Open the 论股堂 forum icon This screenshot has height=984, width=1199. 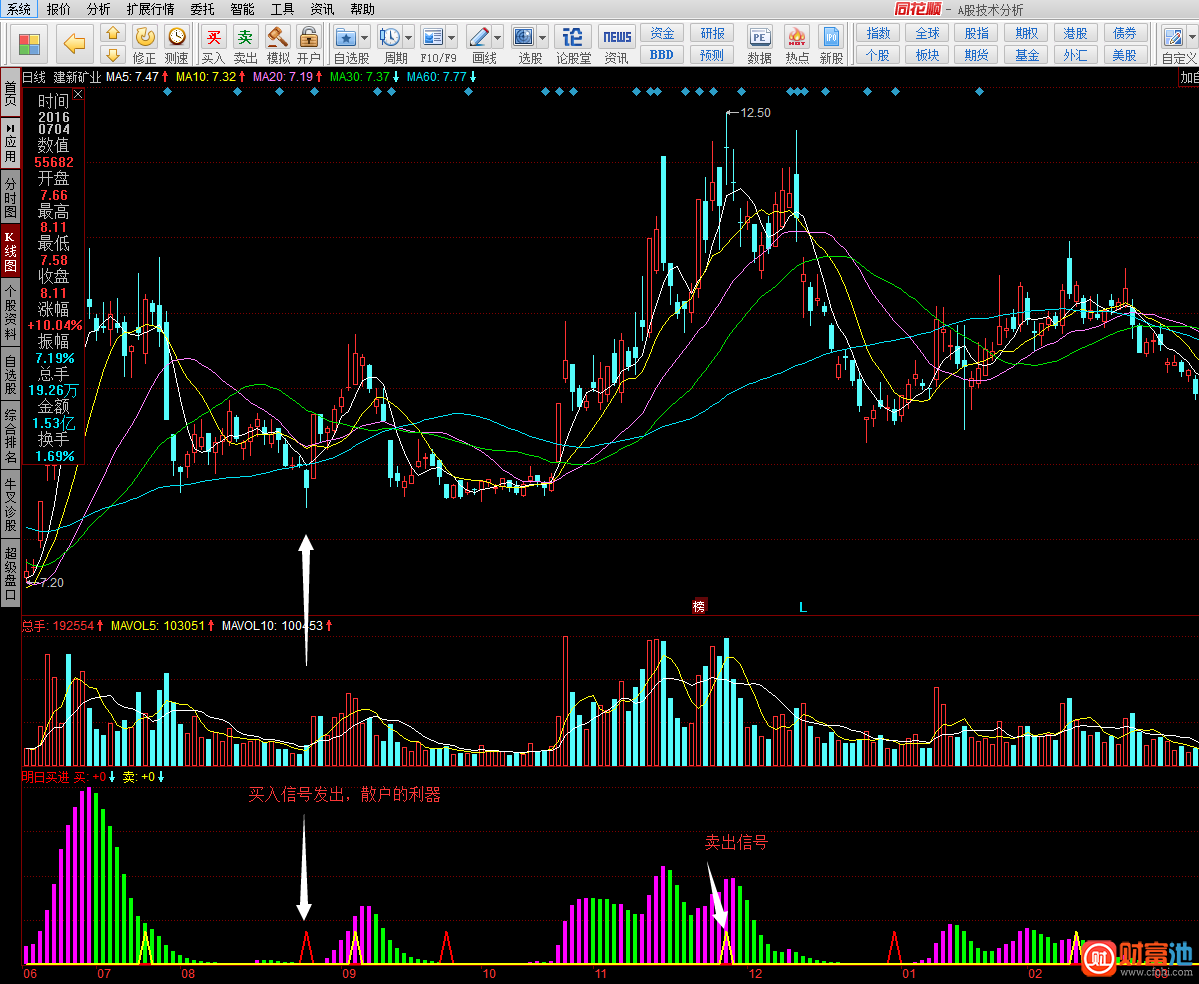pyautogui.click(x=573, y=44)
